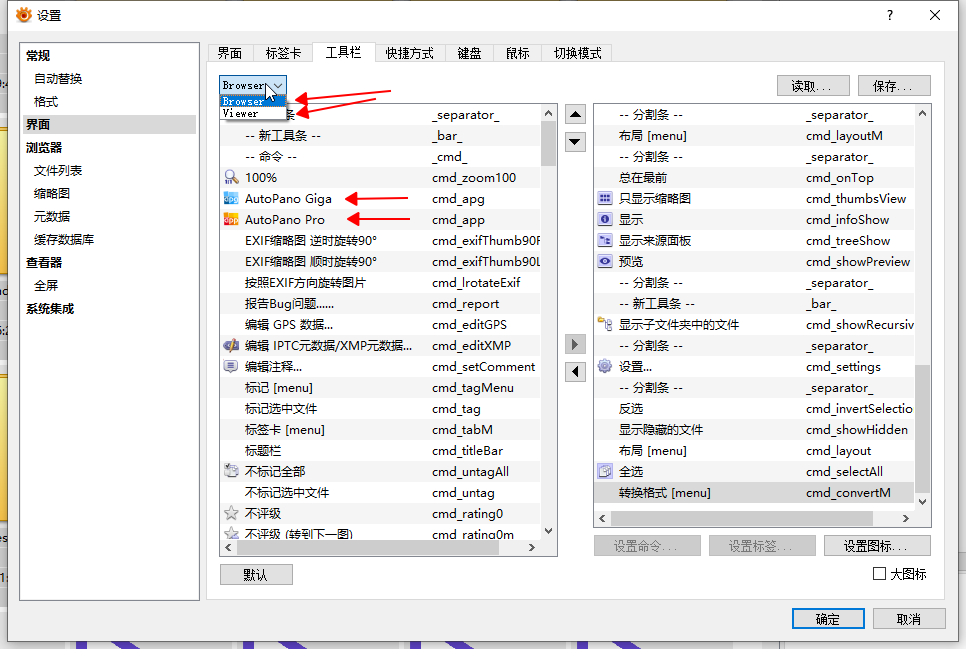
Task: Click the 显示 info icon
Action: point(605,219)
